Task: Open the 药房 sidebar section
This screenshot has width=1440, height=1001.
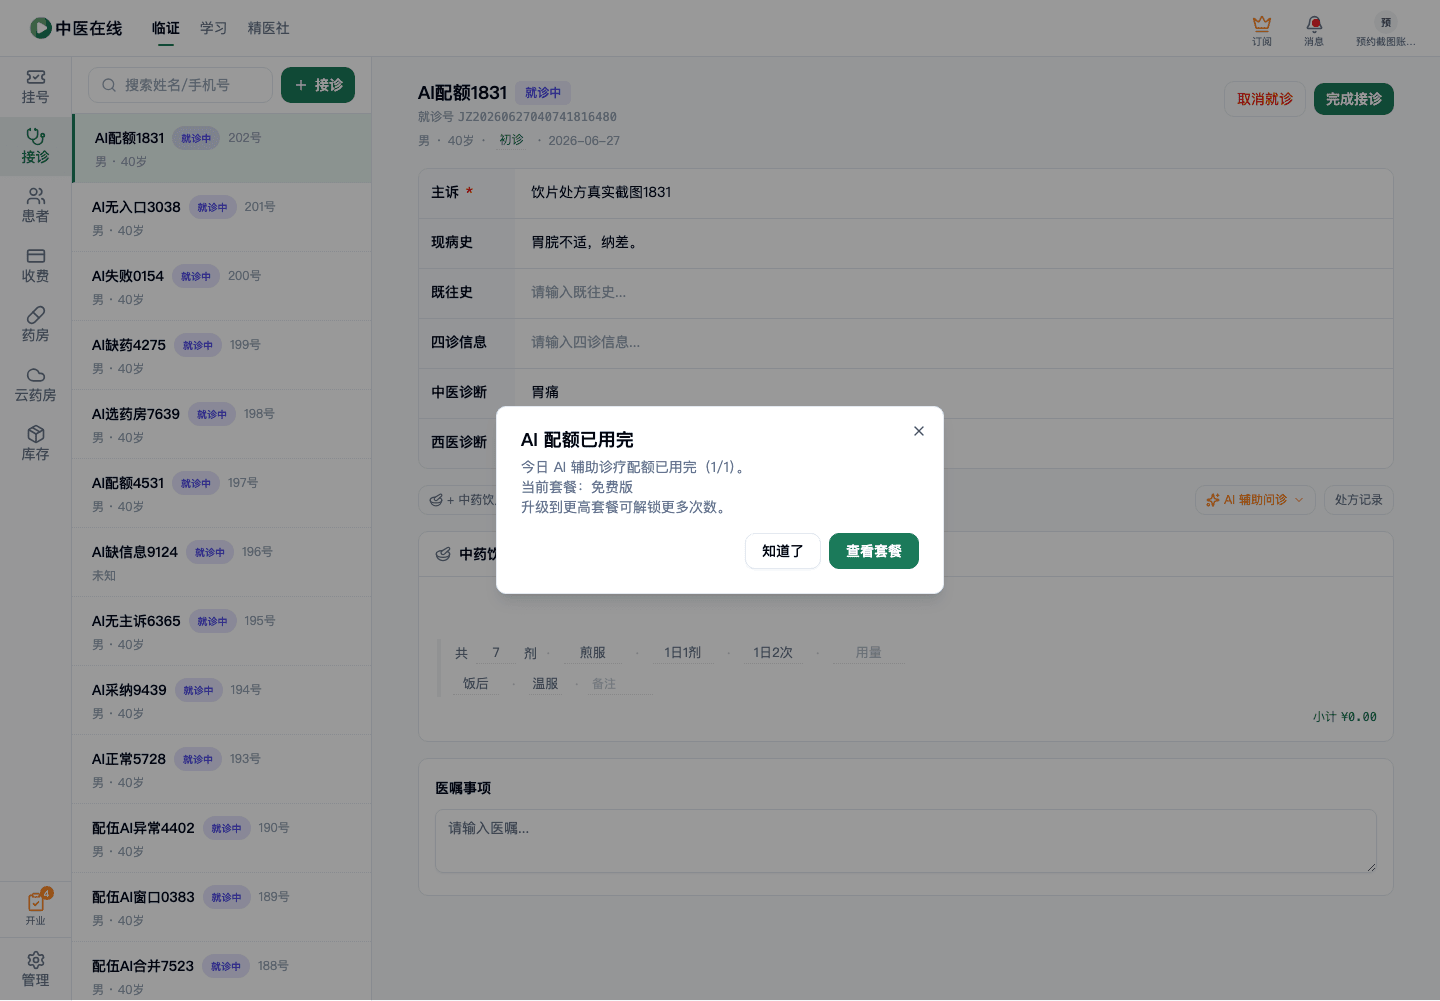Action: [x=36, y=325]
